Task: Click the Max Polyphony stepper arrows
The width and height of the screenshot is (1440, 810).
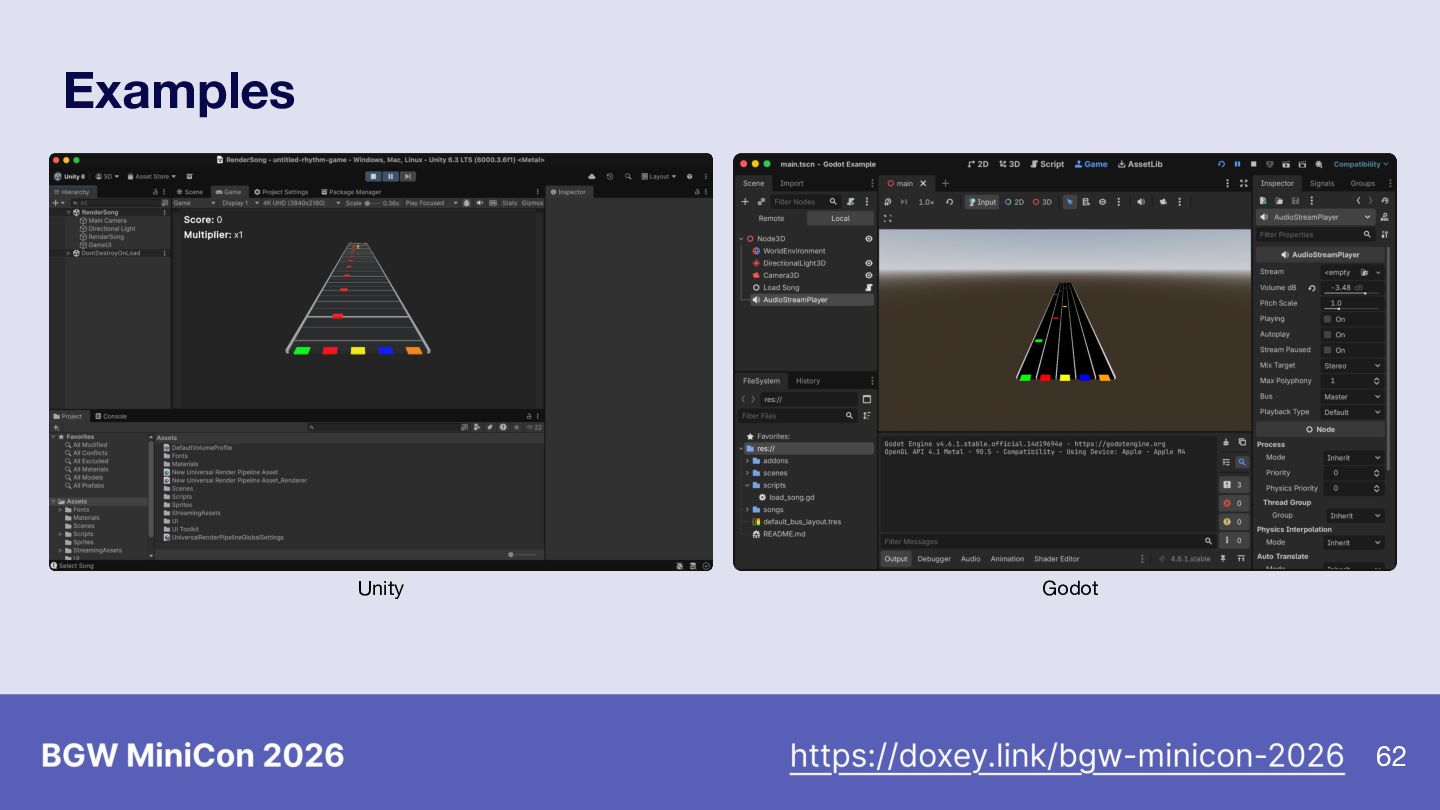Action: [1376, 381]
